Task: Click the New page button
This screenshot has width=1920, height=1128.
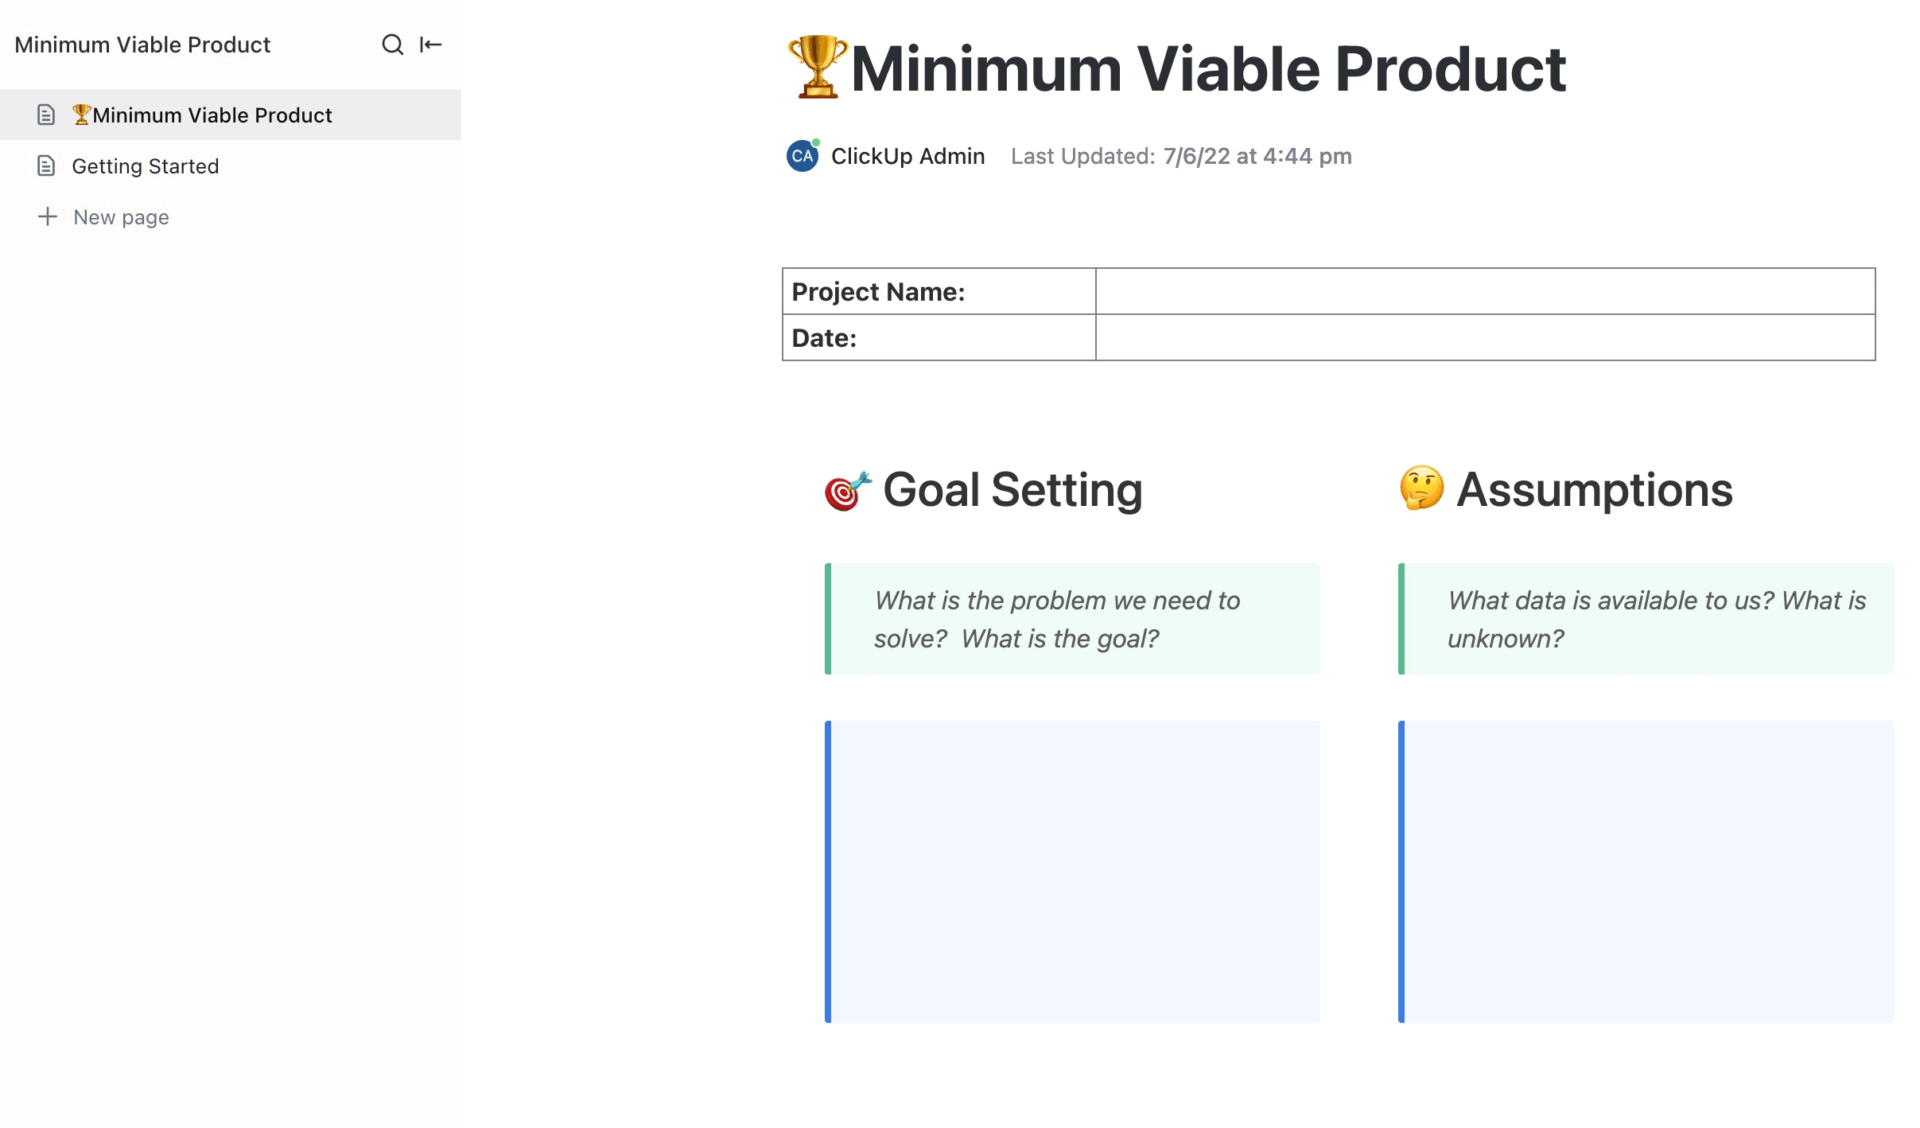Action: [120, 217]
